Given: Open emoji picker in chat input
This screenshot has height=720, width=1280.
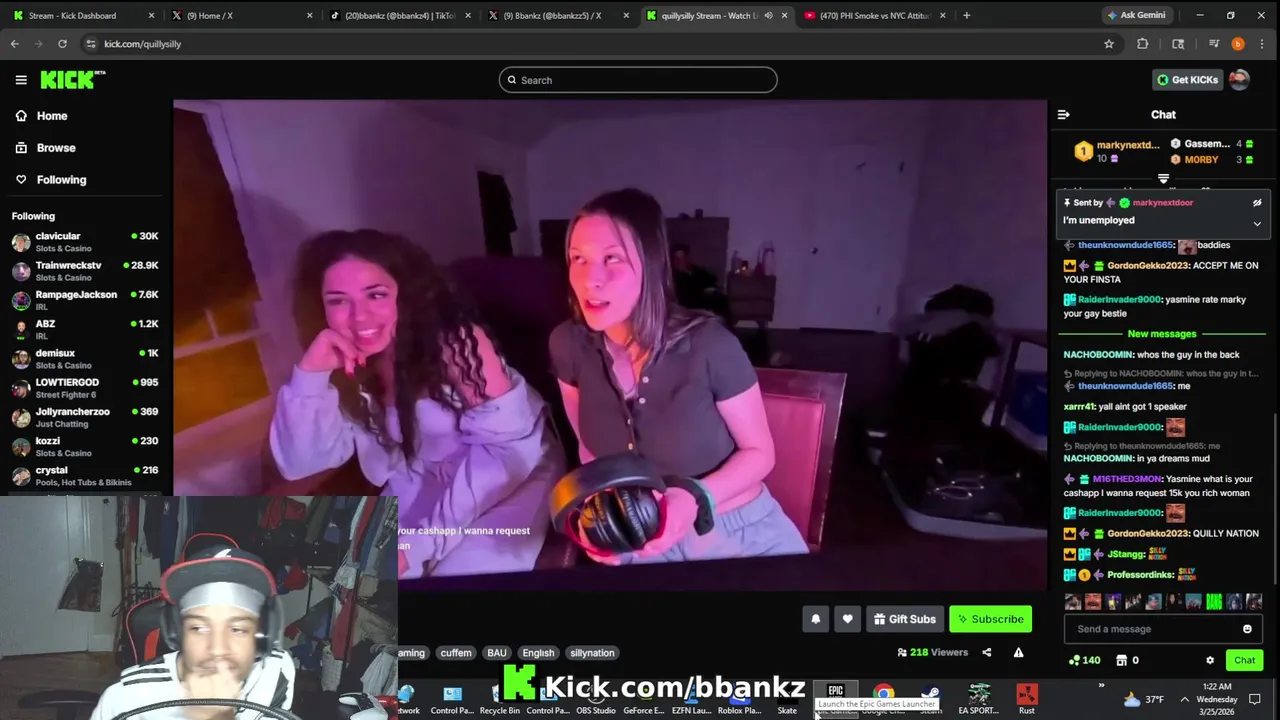Looking at the screenshot, I should [1247, 629].
